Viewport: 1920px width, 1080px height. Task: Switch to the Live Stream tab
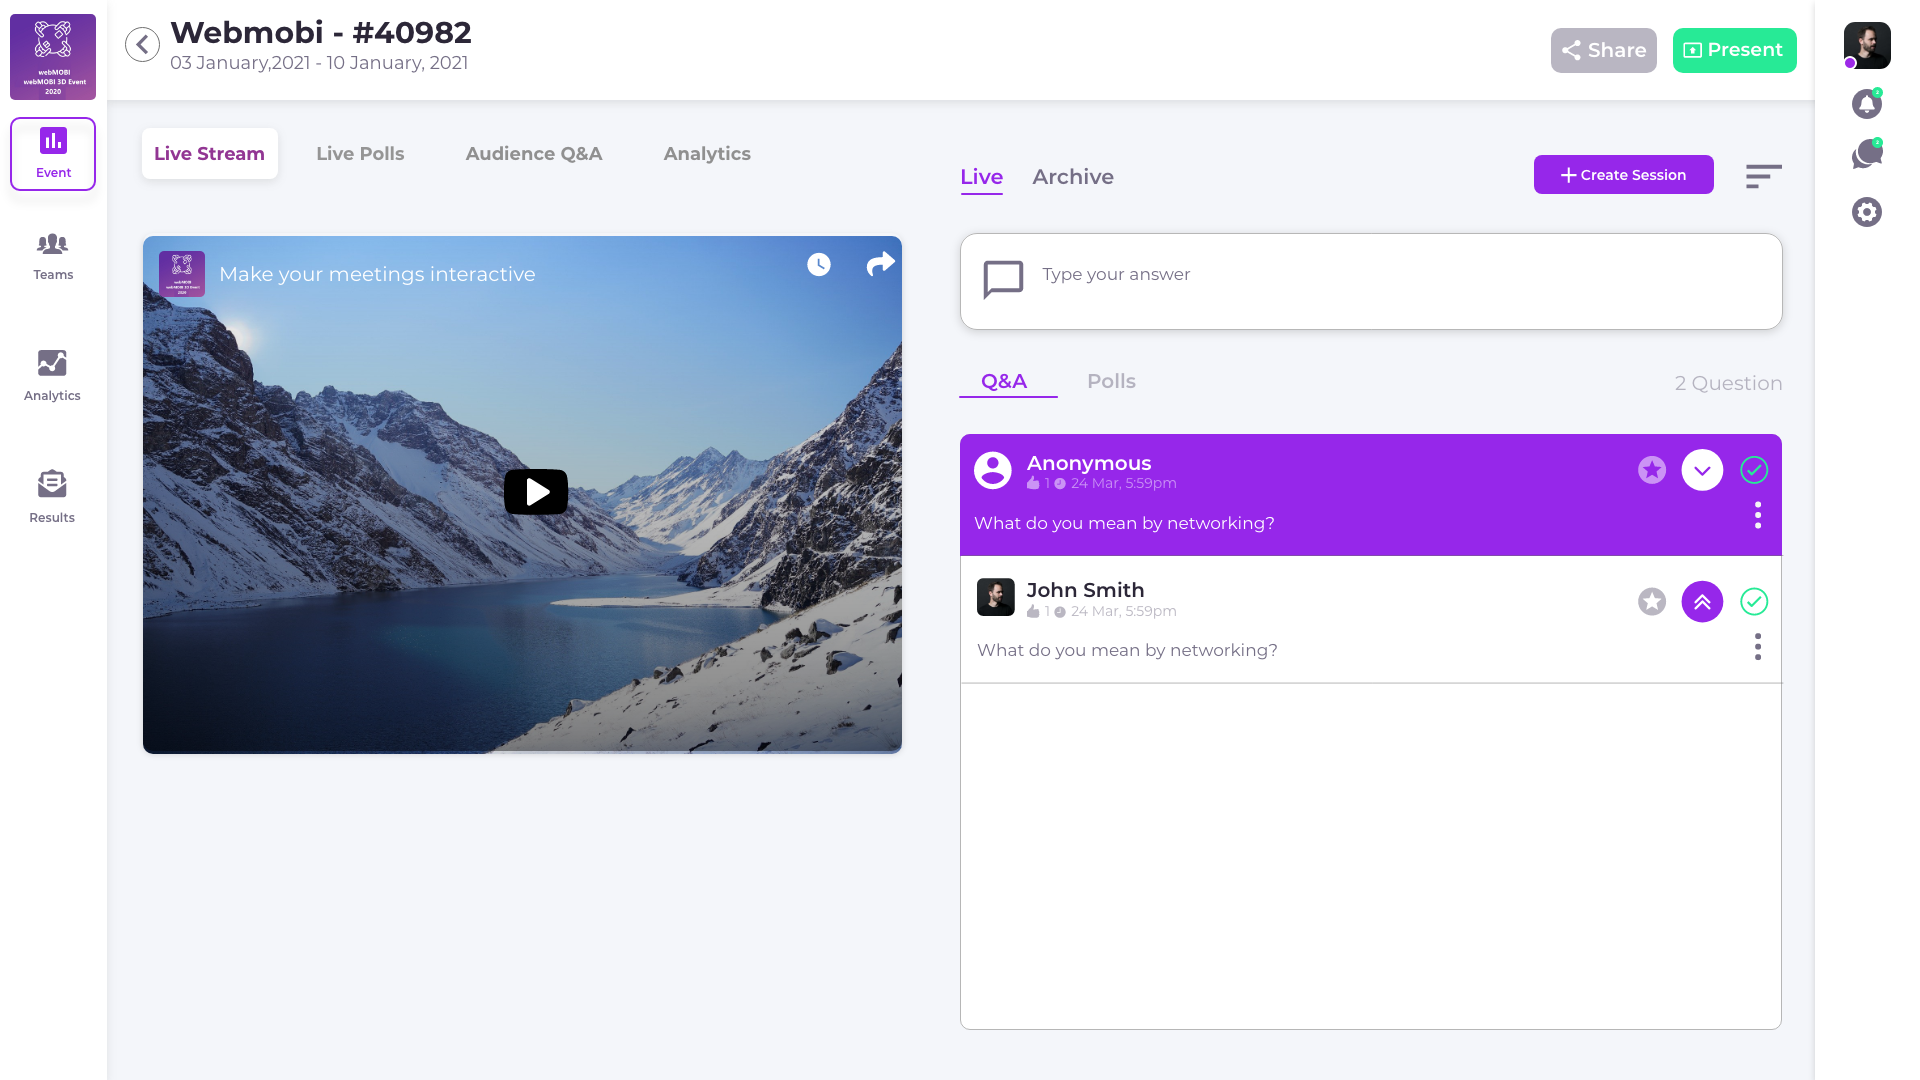click(209, 153)
